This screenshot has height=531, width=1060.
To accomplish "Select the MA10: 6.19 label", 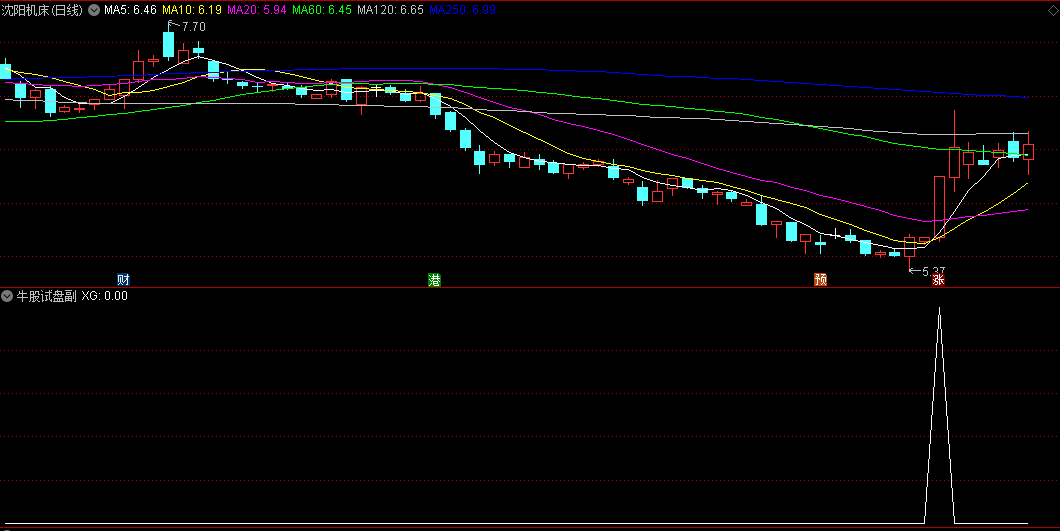I will (192, 10).
